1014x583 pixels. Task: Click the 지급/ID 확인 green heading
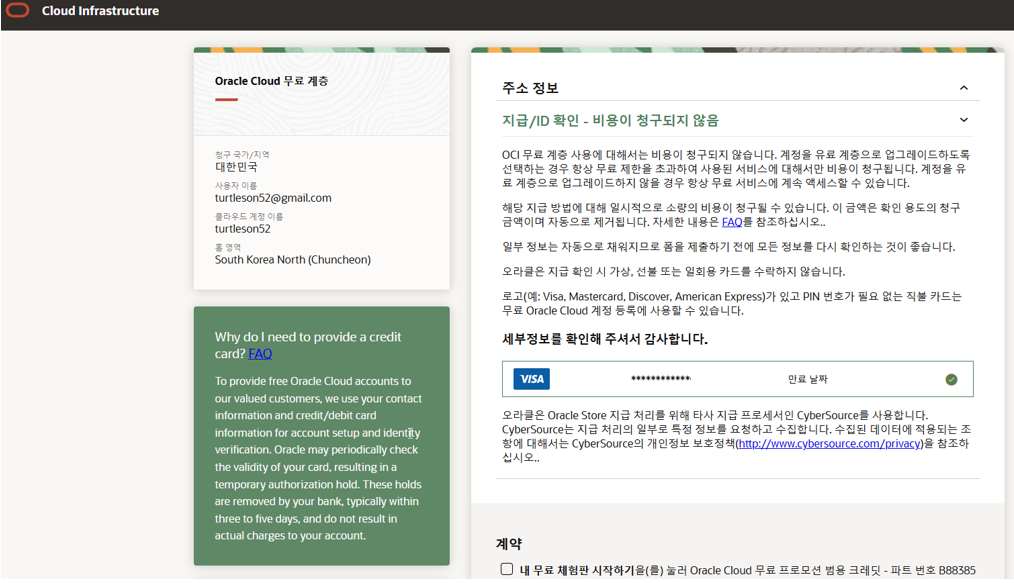point(610,120)
